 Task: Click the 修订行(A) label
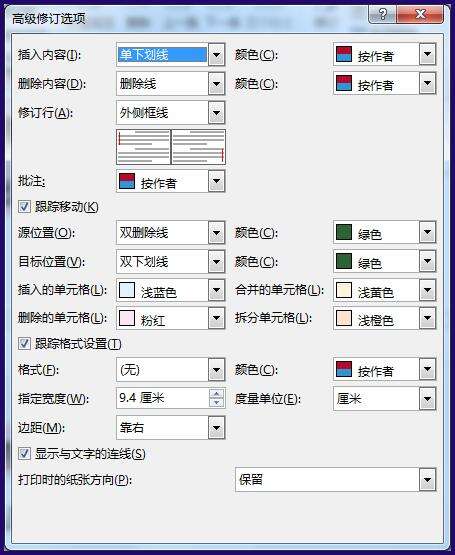click(x=45, y=113)
